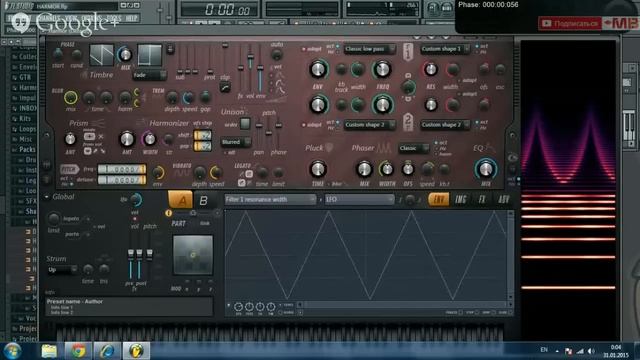Open Google Chrome from the taskbar
The width and height of the screenshot is (640, 360).
[78, 351]
